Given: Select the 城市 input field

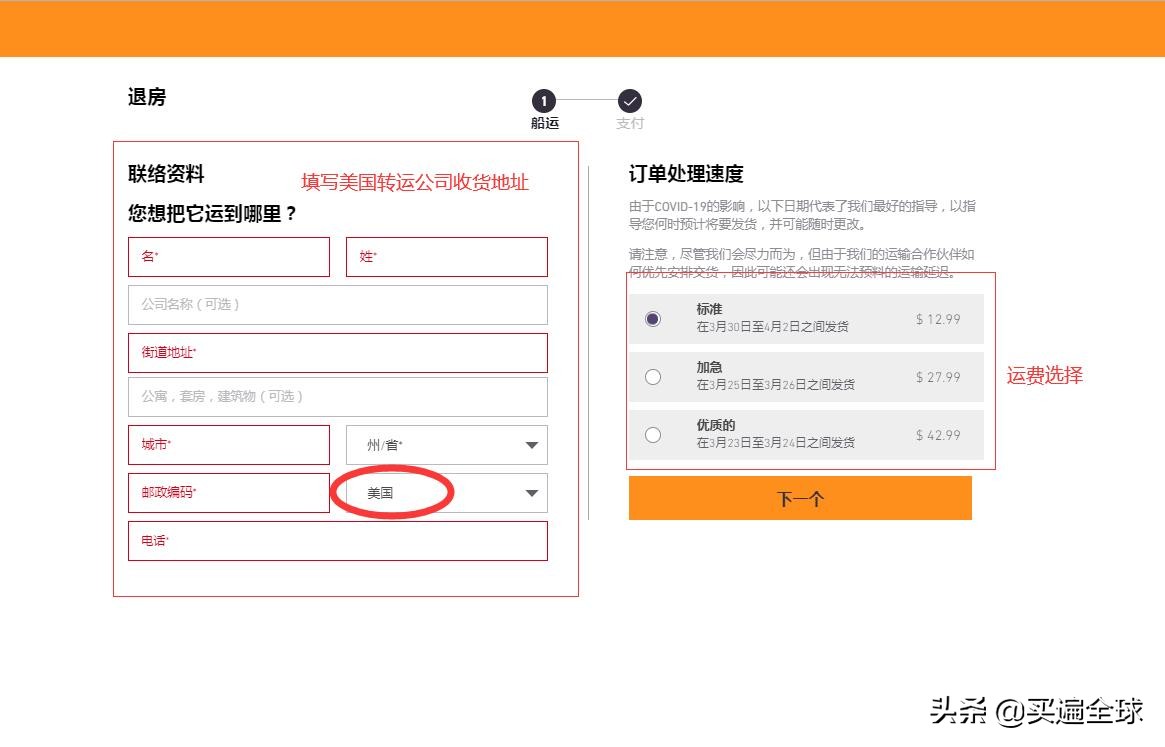Looking at the screenshot, I should [x=228, y=445].
